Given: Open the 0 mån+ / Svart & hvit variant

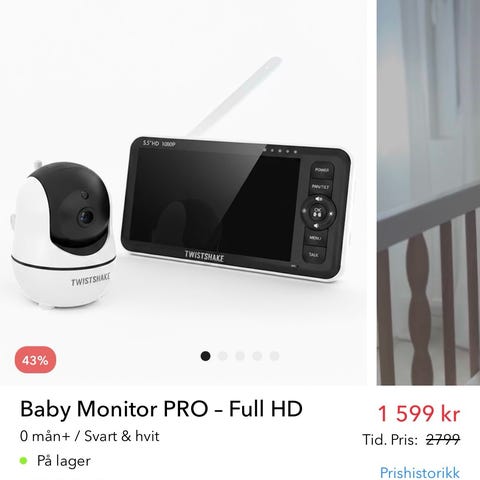Looking at the screenshot, I should 90,436.
